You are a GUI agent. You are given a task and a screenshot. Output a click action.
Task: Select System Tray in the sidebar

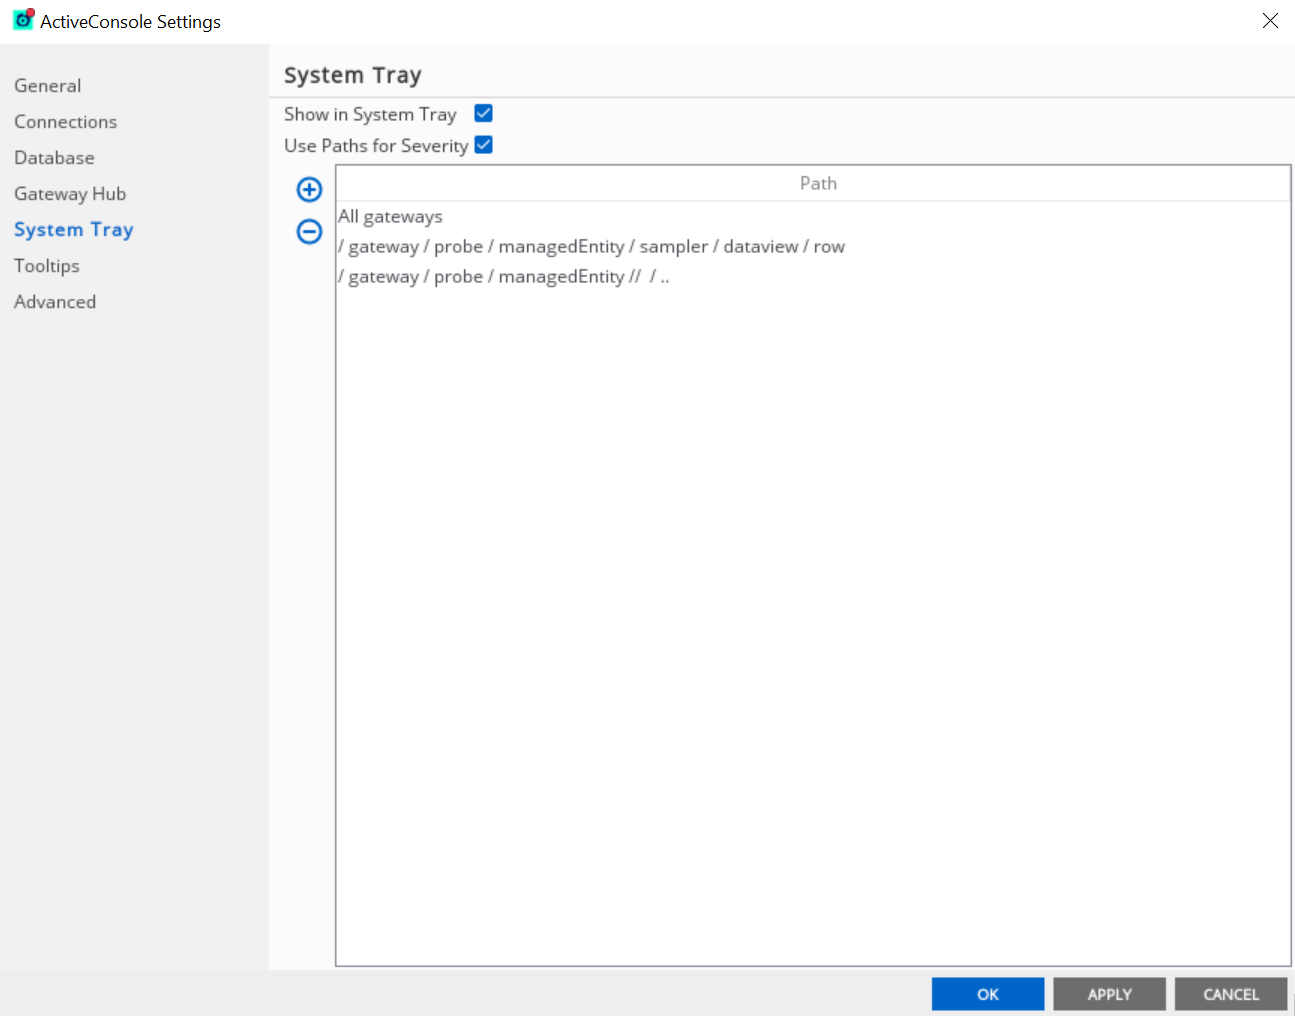[73, 230]
